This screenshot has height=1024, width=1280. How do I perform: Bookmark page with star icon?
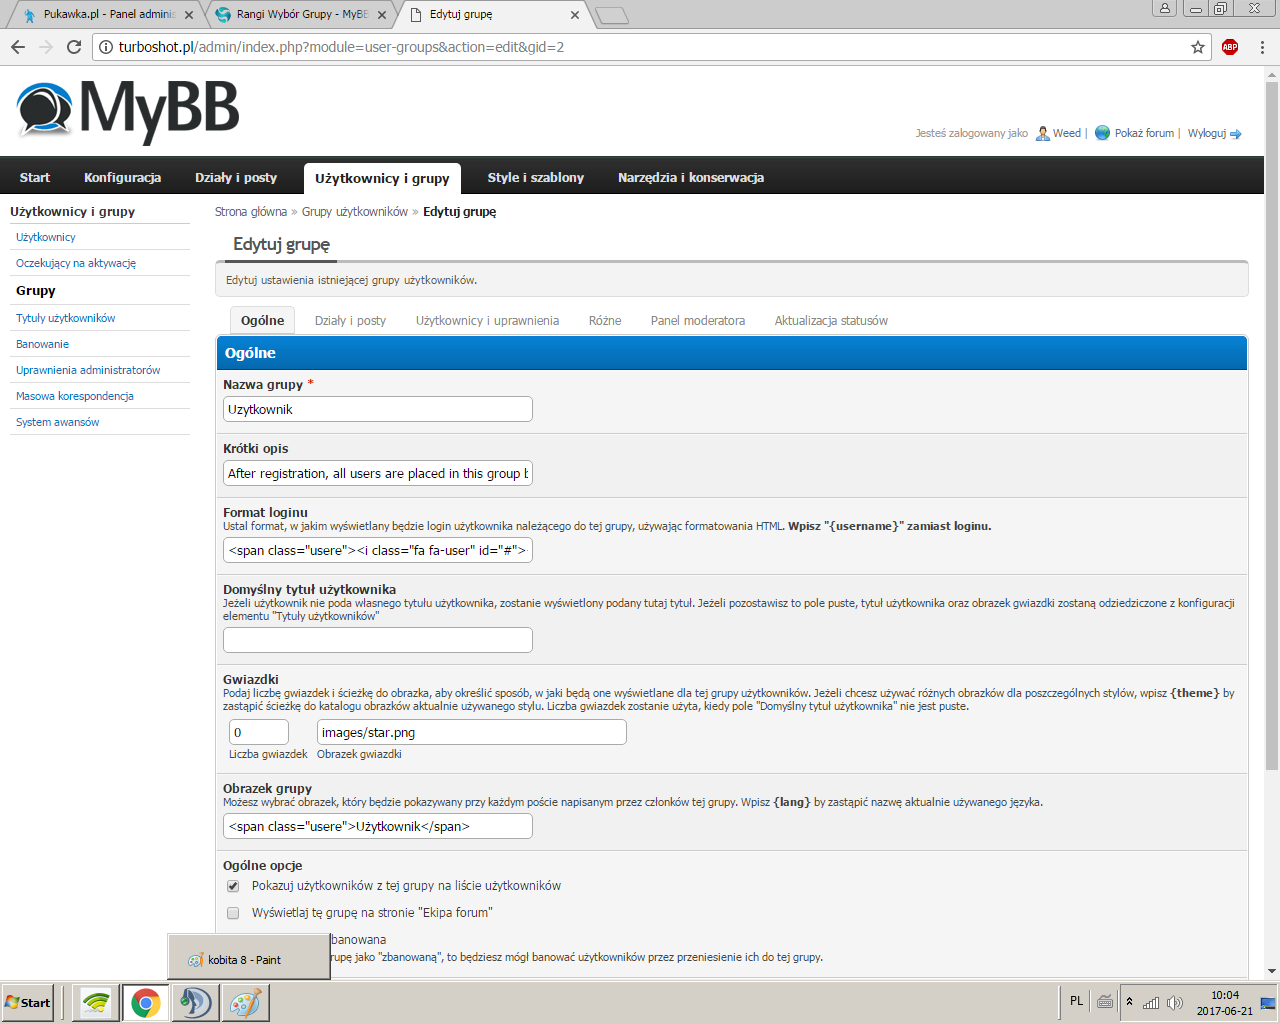(1198, 47)
